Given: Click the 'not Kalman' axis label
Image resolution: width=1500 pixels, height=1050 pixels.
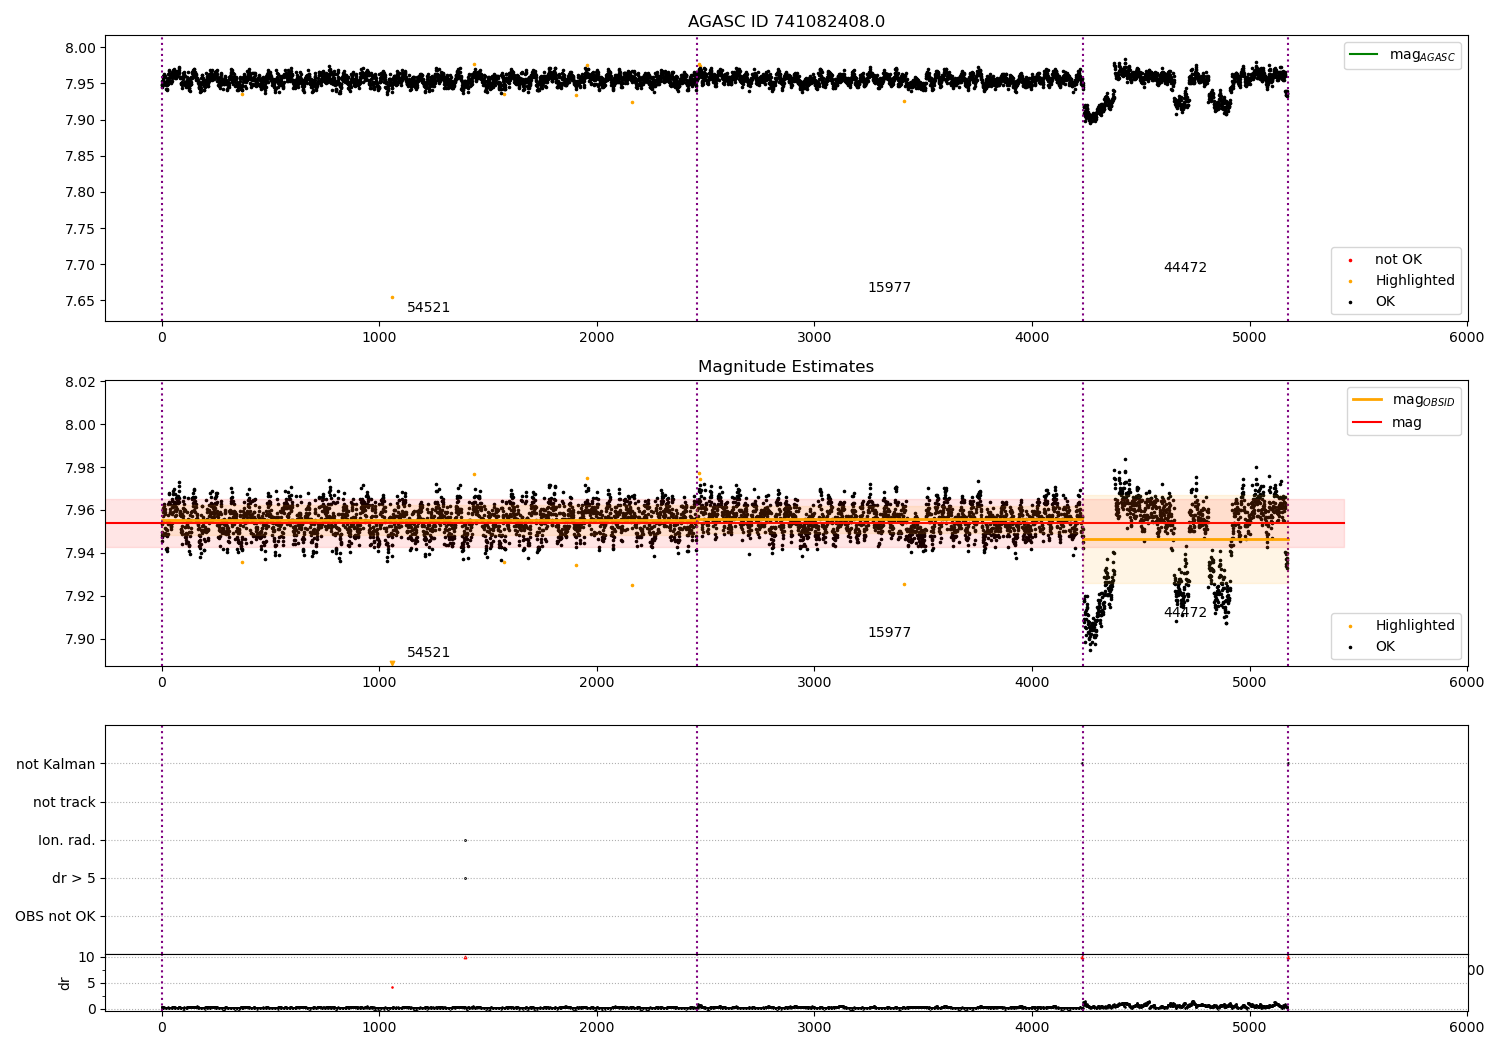Looking at the screenshot, I should [56, 765].
